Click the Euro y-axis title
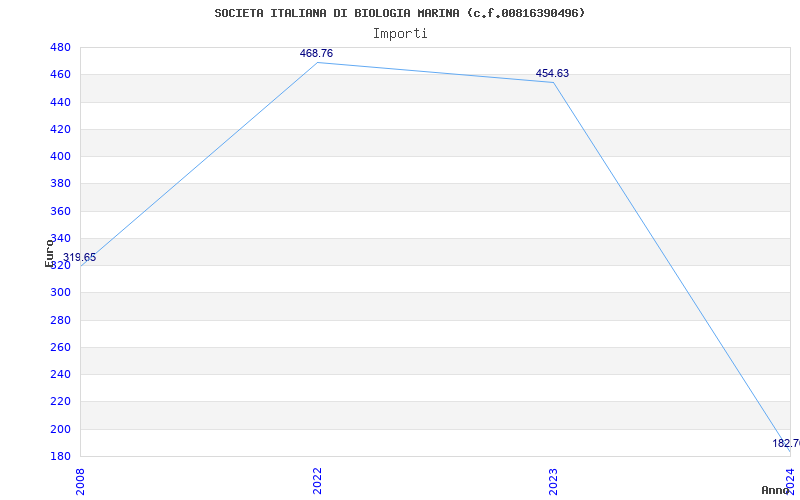800x500 pixels. pyautogui.click(x=49, y=252)
